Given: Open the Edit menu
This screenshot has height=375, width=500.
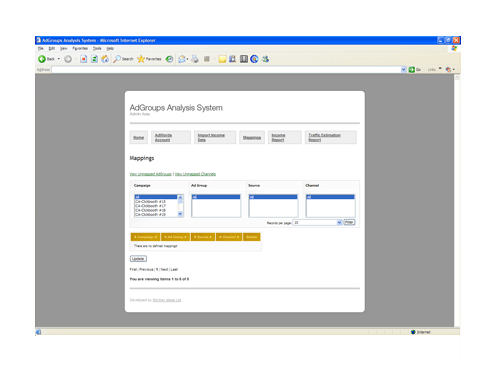Looking at the screenshot, I should click(x=52, y=49).
